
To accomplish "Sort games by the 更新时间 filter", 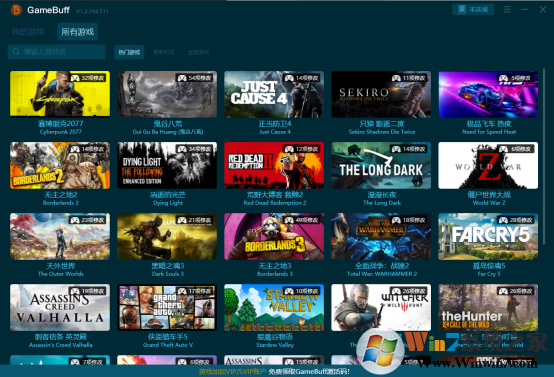I will (164, 52).
